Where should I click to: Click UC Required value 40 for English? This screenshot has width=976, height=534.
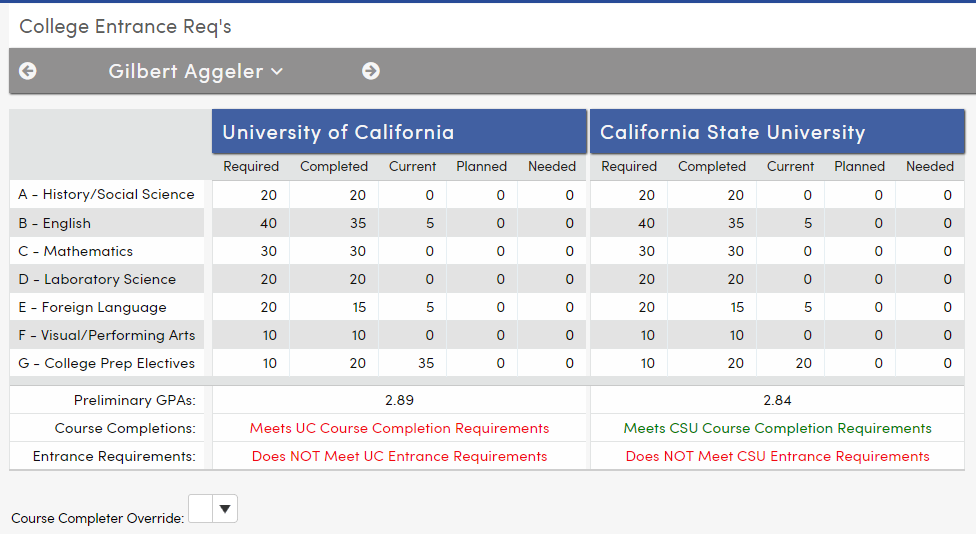click(x=268, y=223)
